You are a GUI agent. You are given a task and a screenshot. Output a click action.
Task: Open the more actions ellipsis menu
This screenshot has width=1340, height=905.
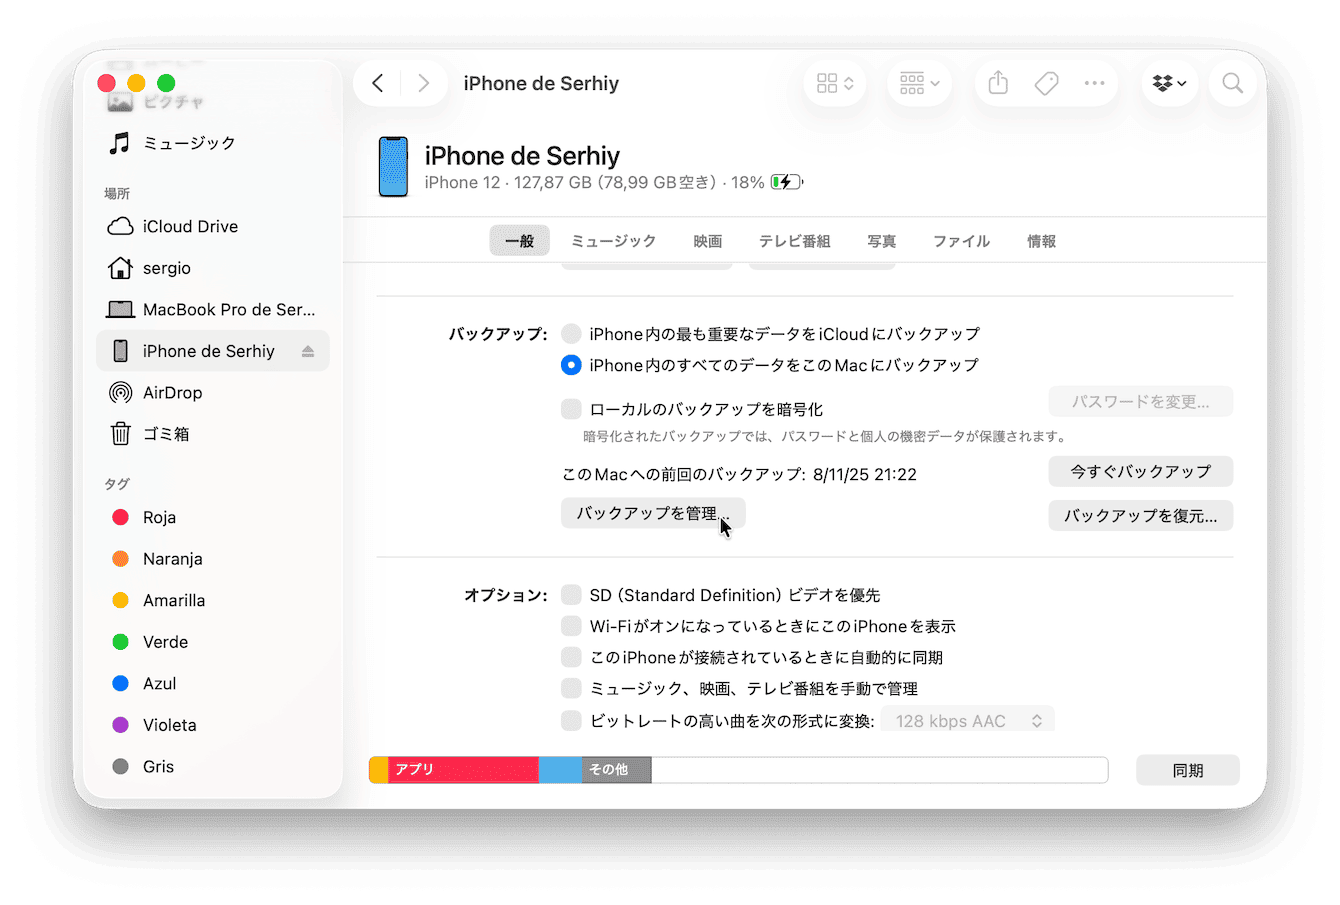[1094, 83]
